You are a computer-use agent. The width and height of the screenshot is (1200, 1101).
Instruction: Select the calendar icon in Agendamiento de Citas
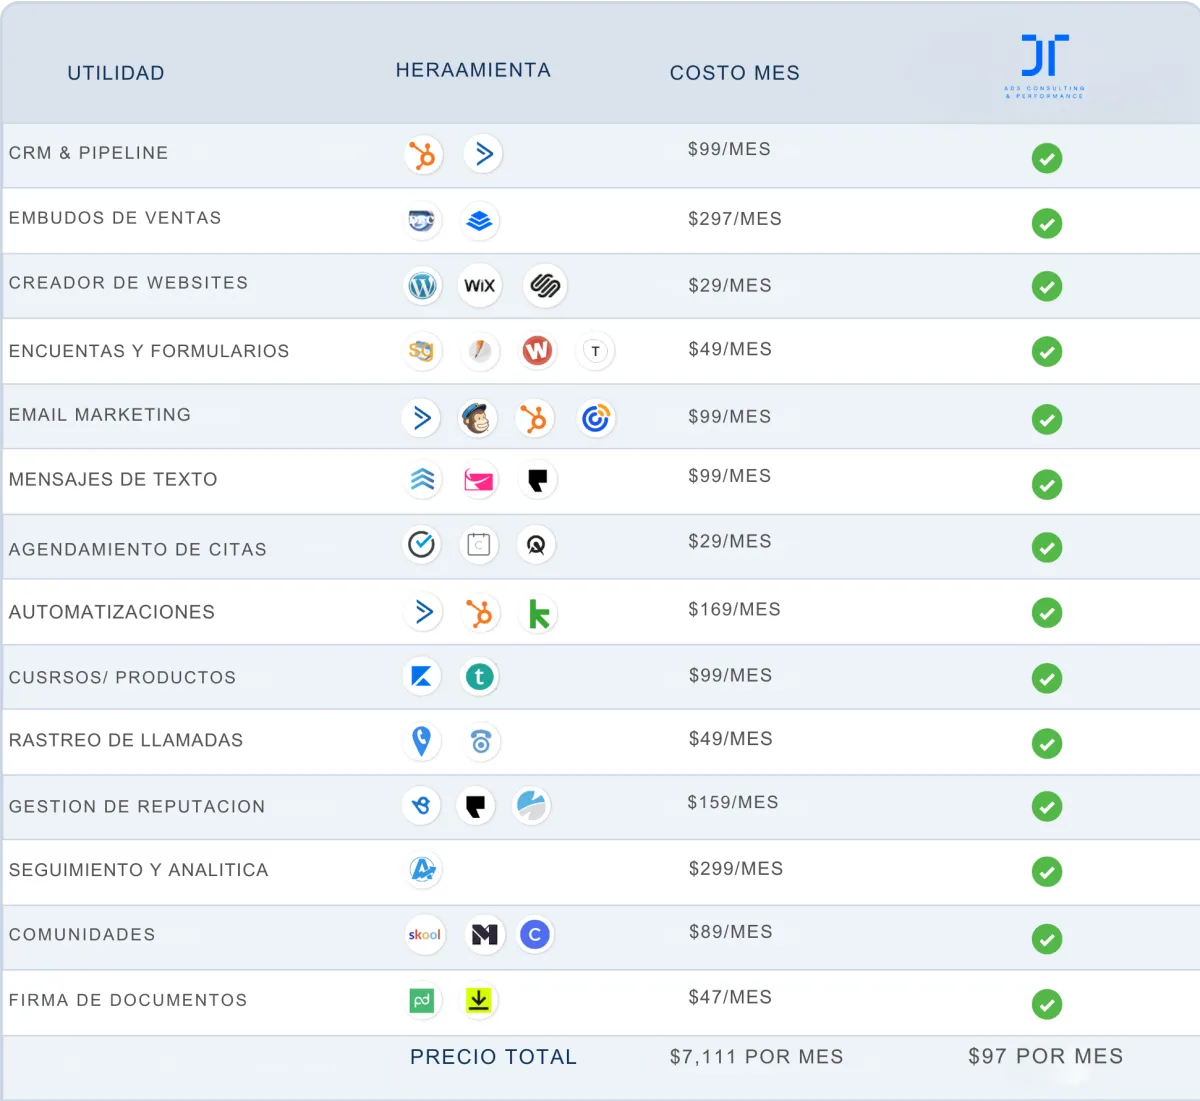(479, 545)
